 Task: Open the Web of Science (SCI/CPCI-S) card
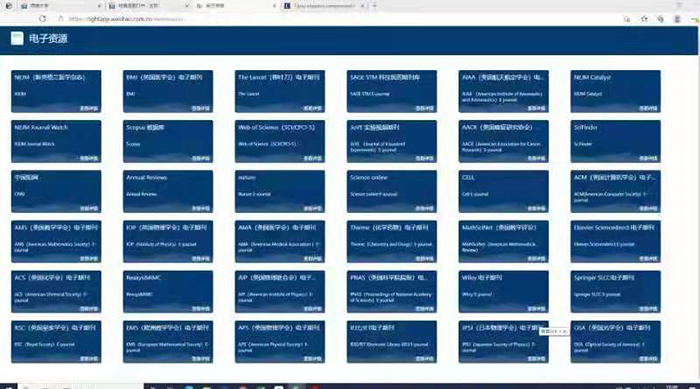click(x=280, y=141)
